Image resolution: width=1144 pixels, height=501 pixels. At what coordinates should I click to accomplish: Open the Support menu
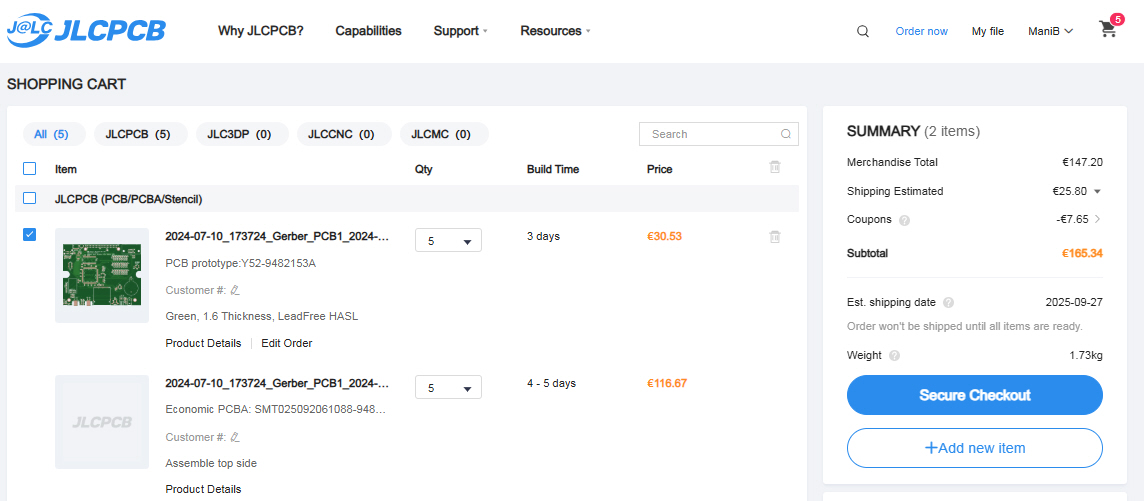(x=460, y=31)
